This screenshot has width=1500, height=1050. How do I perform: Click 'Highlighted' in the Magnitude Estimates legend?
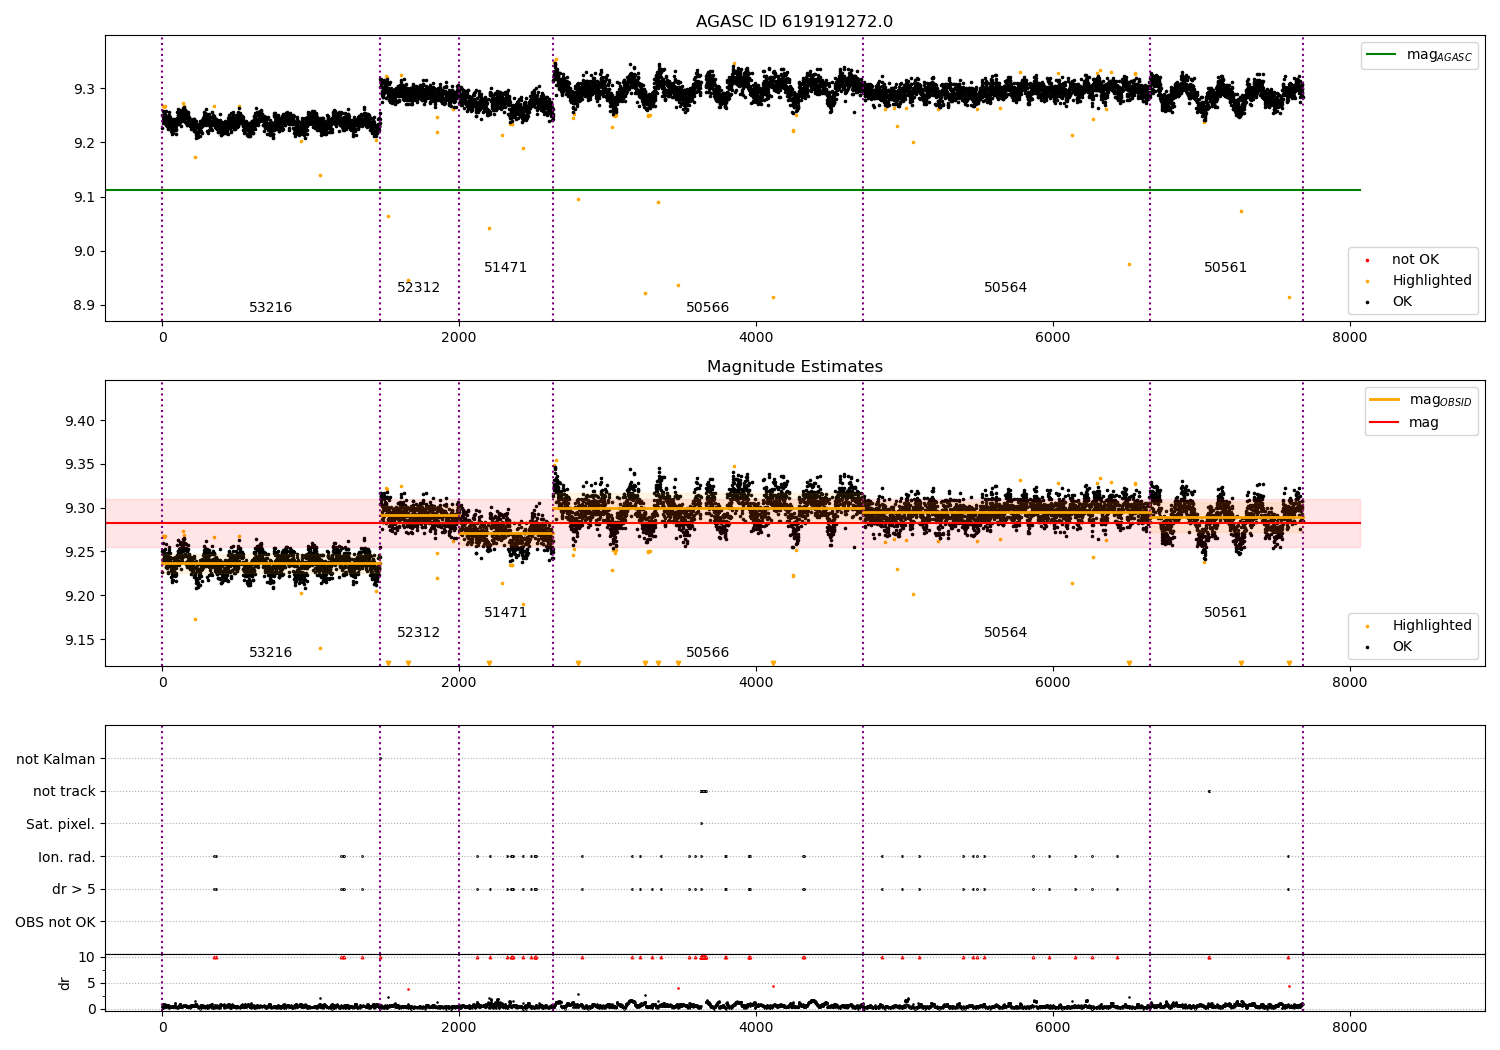tap(1416, 626)
